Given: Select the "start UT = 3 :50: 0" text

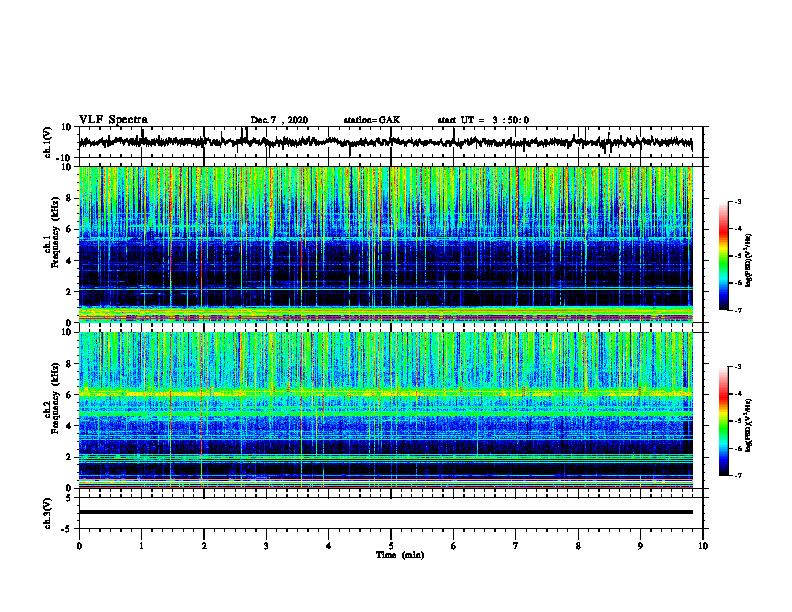Looking at the screenshot, I should [483, 120].
